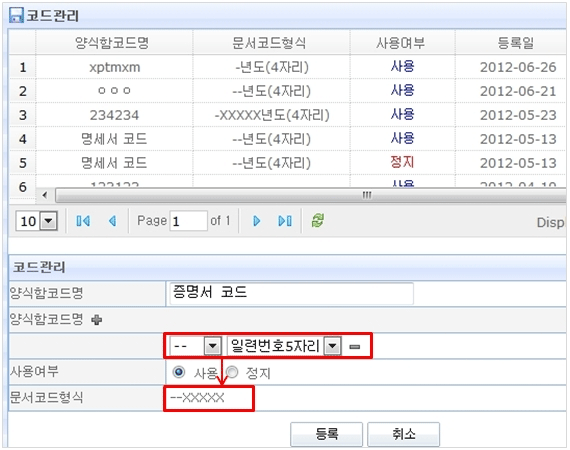
Task: Click the 등록 button
Action: click(326, 434)
